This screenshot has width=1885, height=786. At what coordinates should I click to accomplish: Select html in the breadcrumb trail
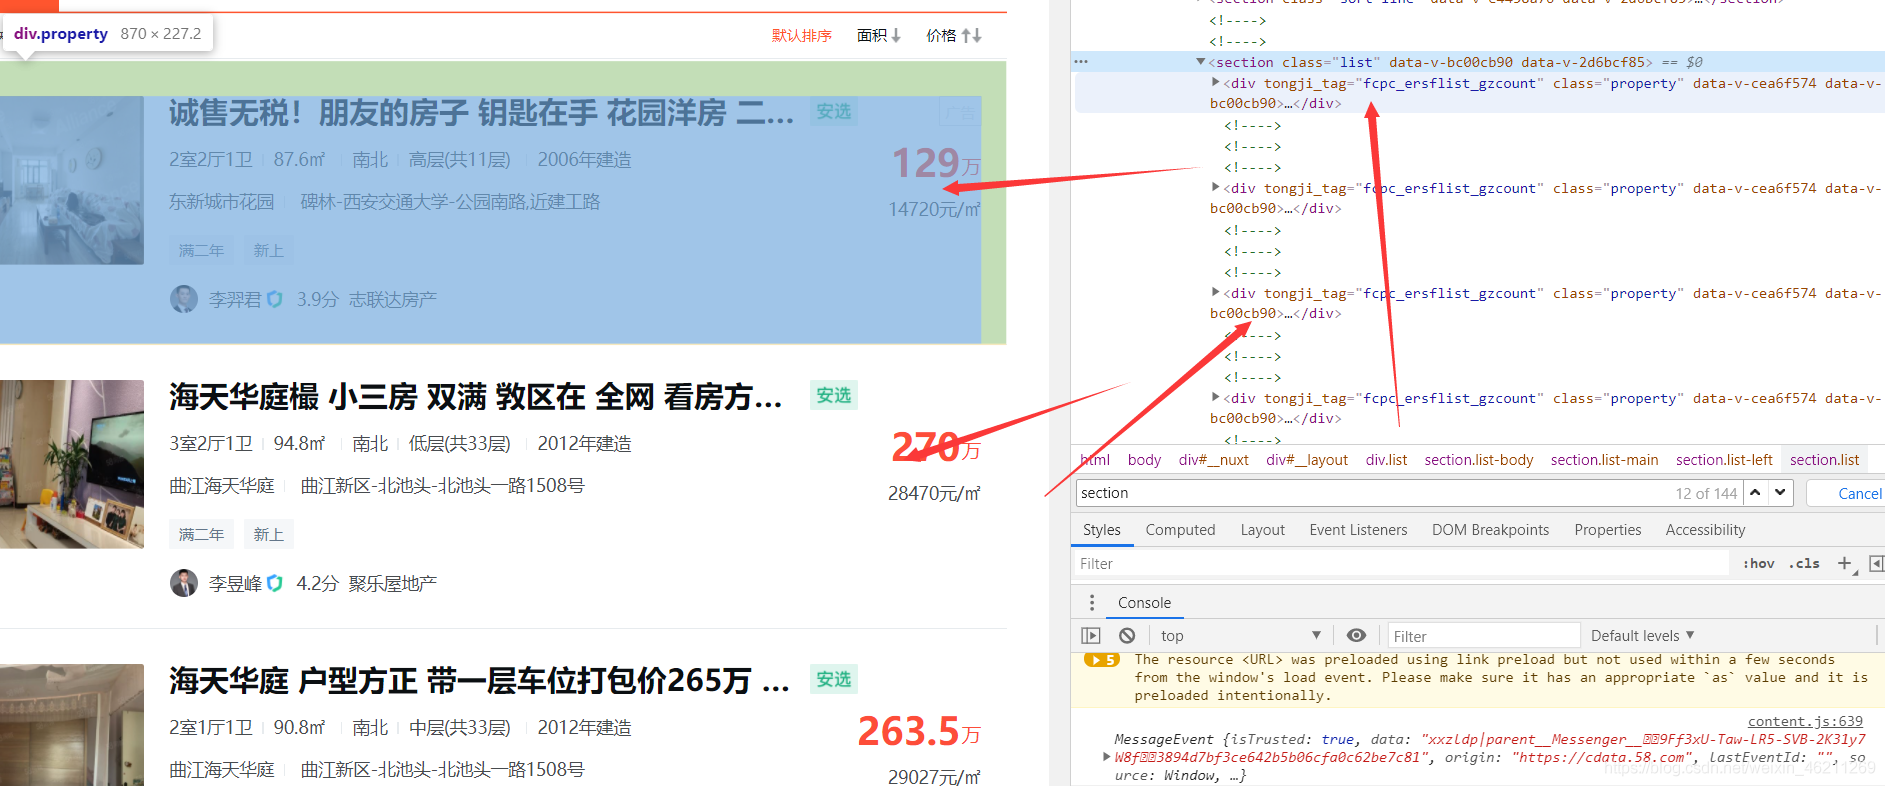[x=1095, y=460]
